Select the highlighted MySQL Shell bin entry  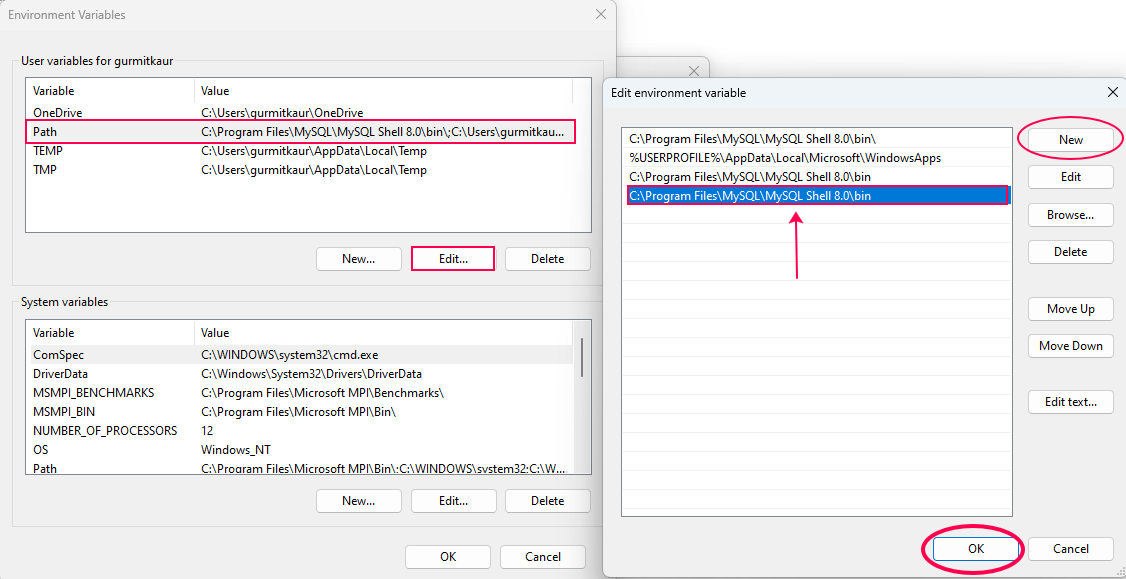750,196
